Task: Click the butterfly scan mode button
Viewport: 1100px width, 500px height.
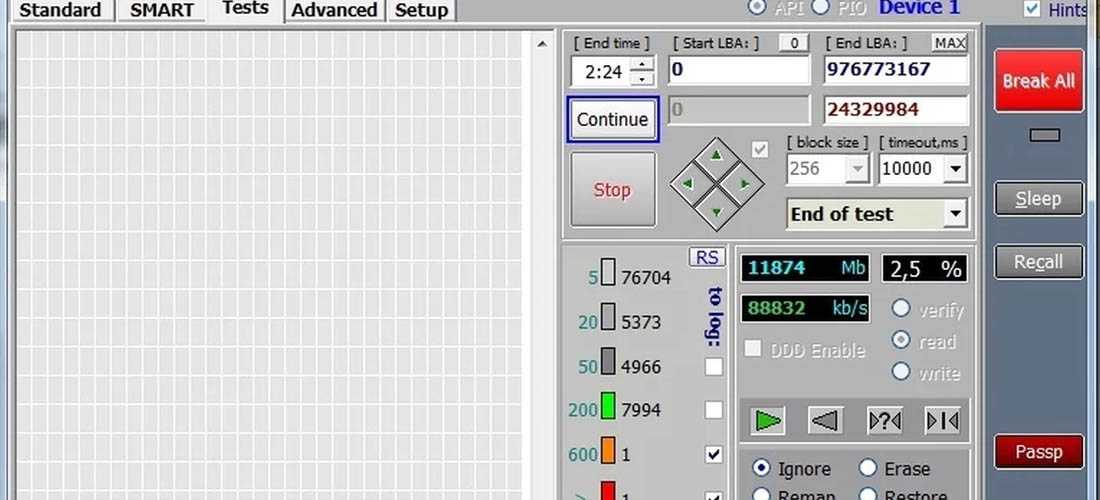Action: click(943, 421)
